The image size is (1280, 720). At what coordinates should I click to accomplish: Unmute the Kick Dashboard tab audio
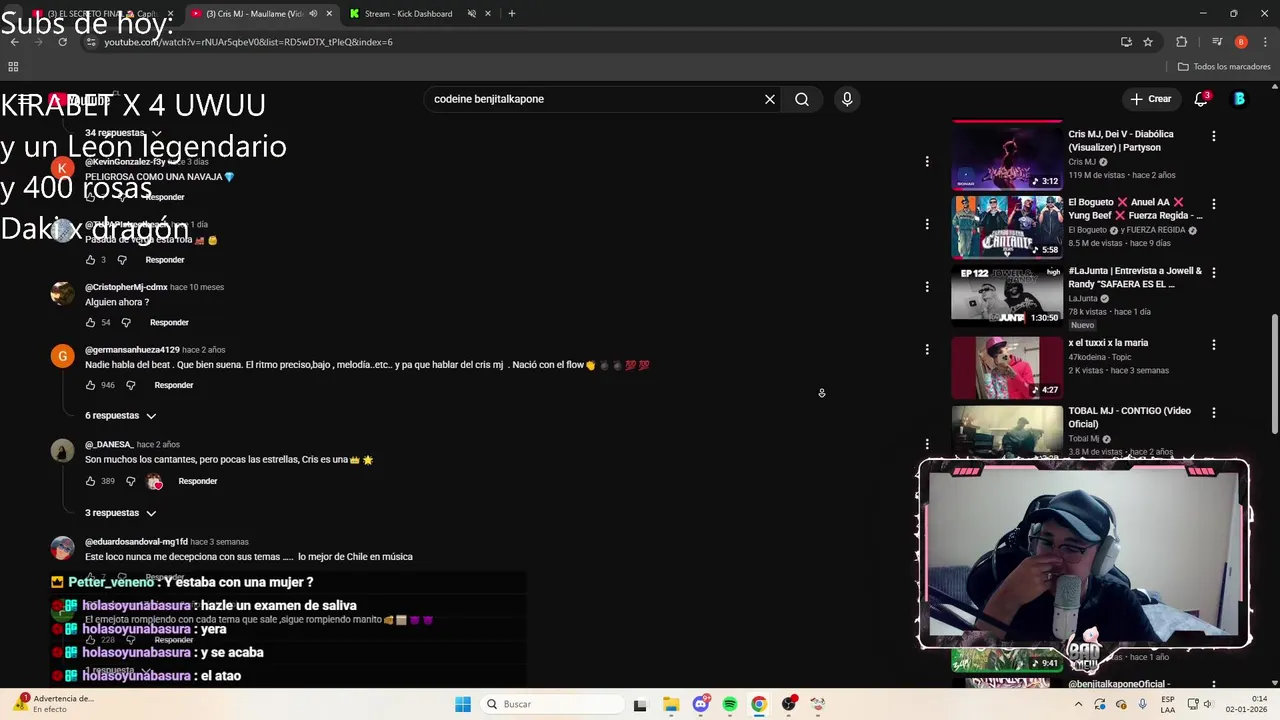471,14
